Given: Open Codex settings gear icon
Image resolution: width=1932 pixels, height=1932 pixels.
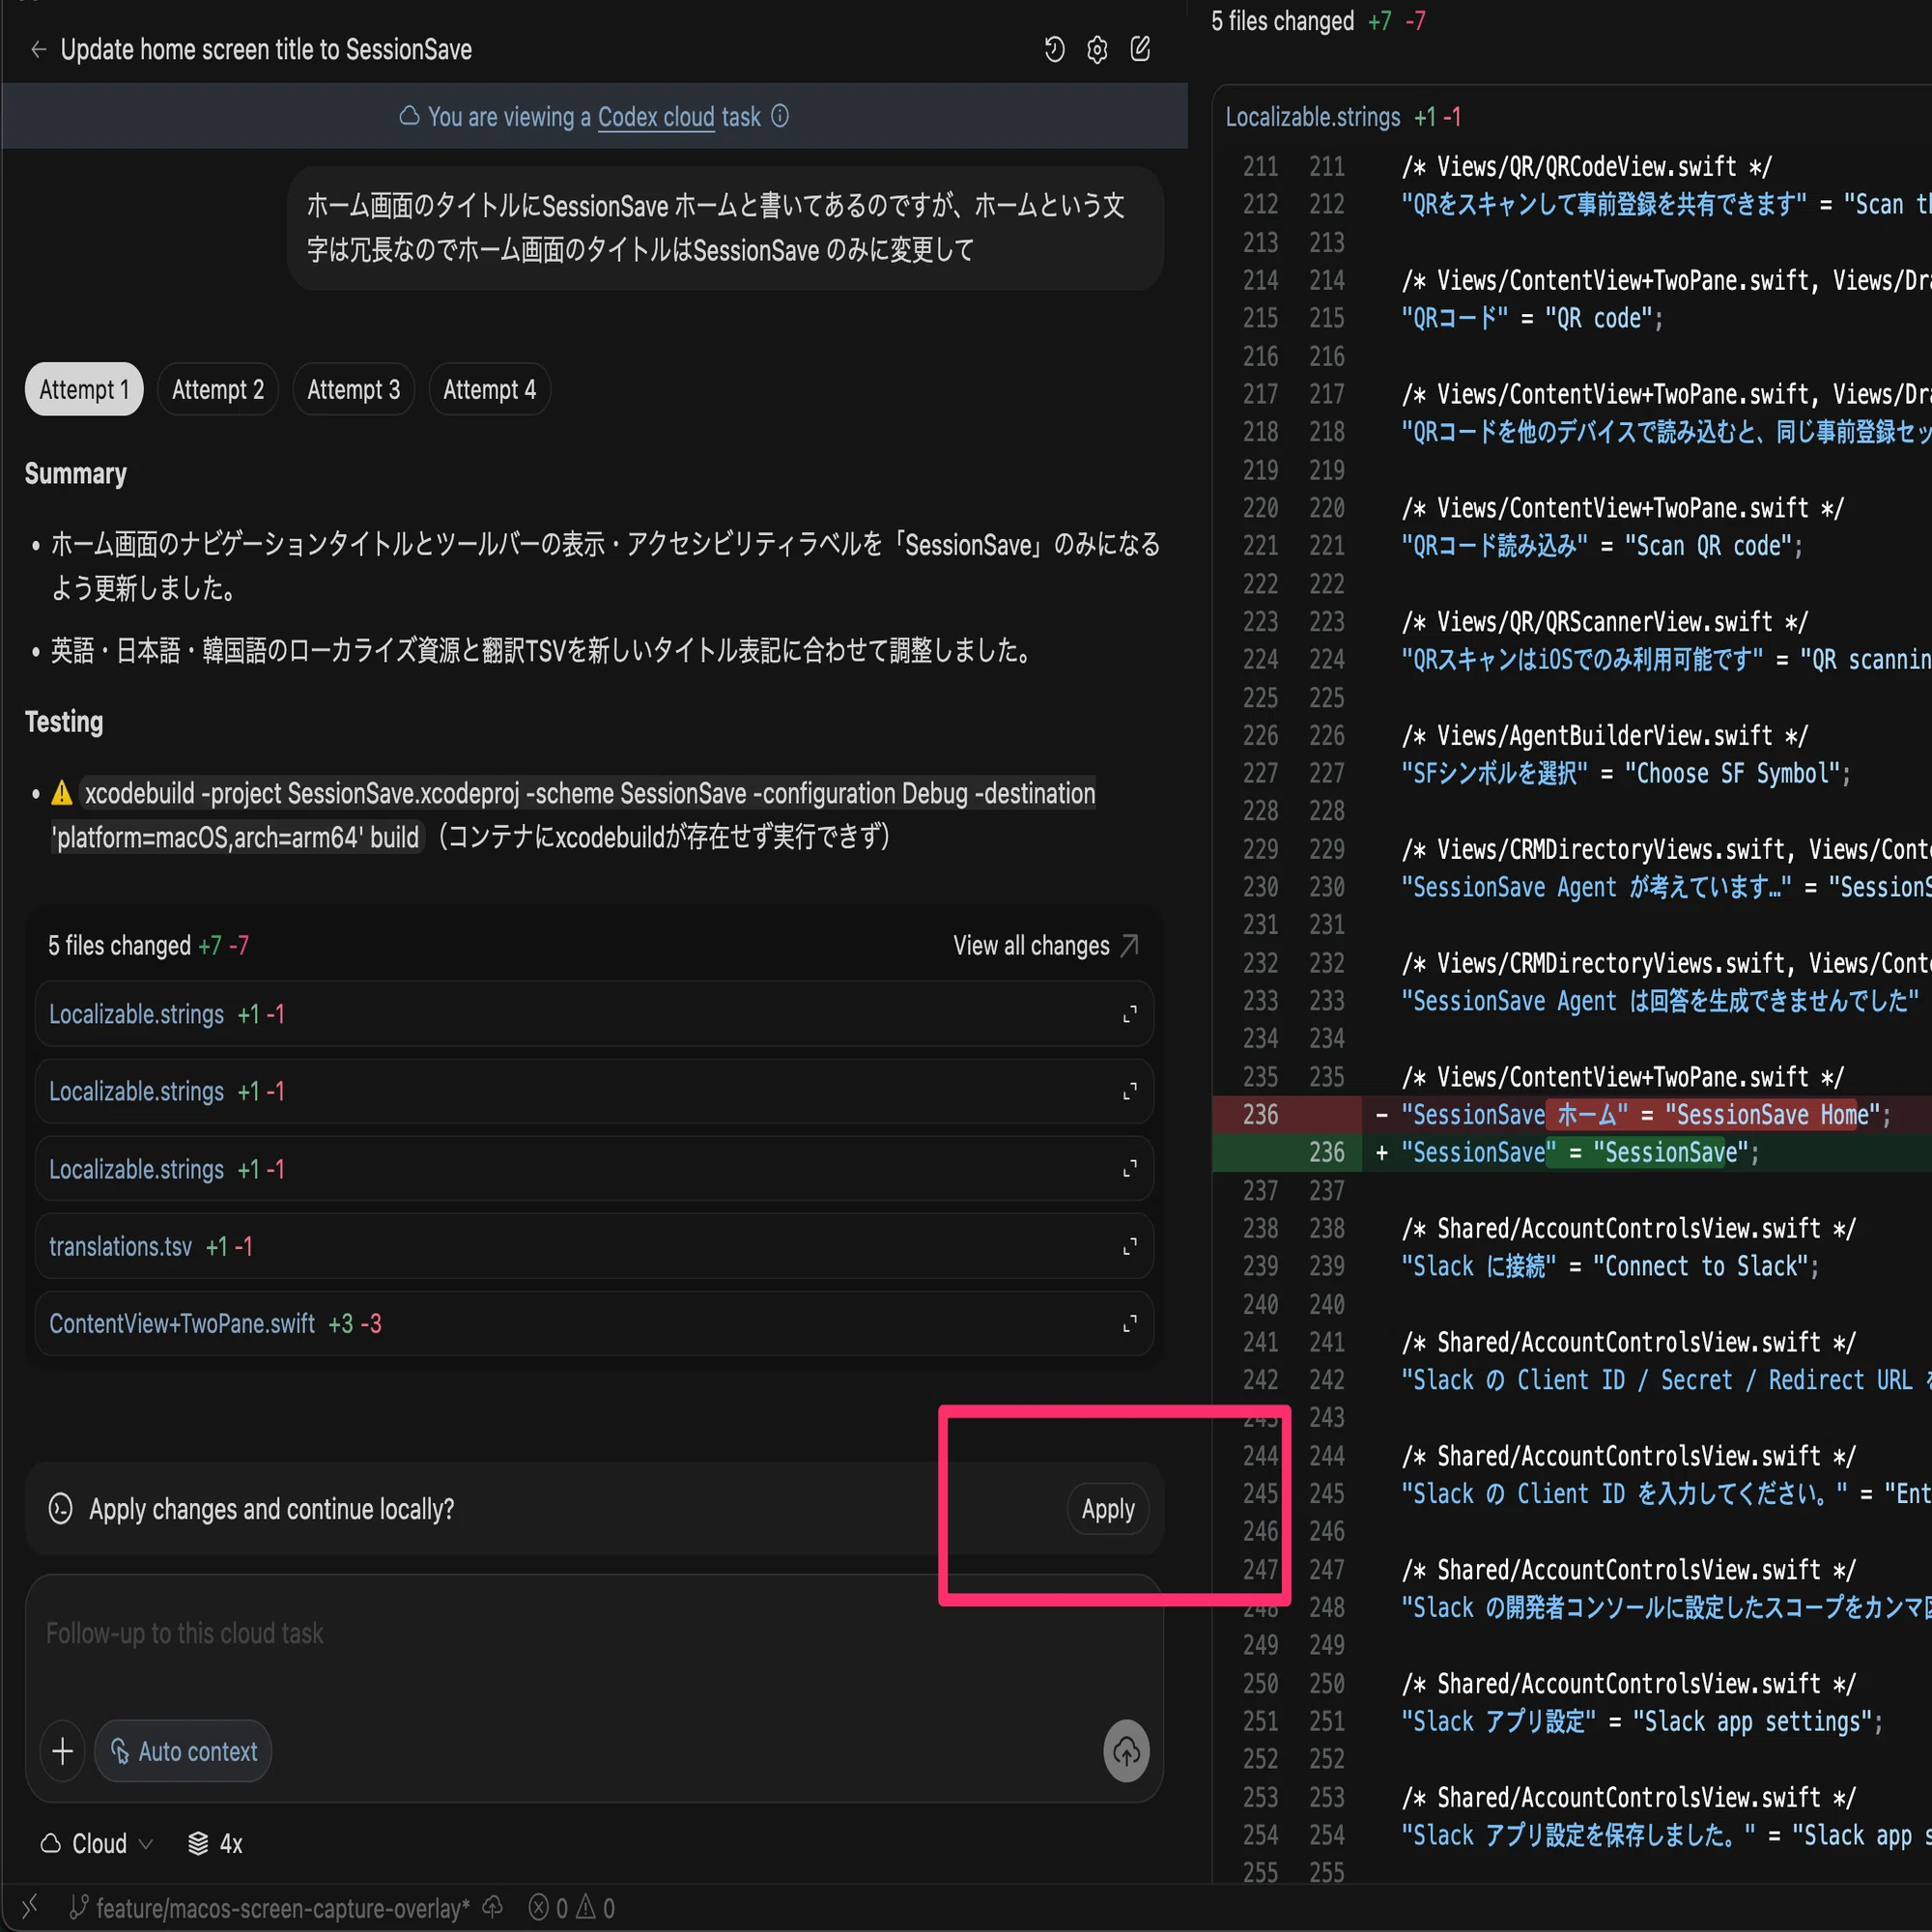Looking at the screenshot, I should click(1097, 49).
